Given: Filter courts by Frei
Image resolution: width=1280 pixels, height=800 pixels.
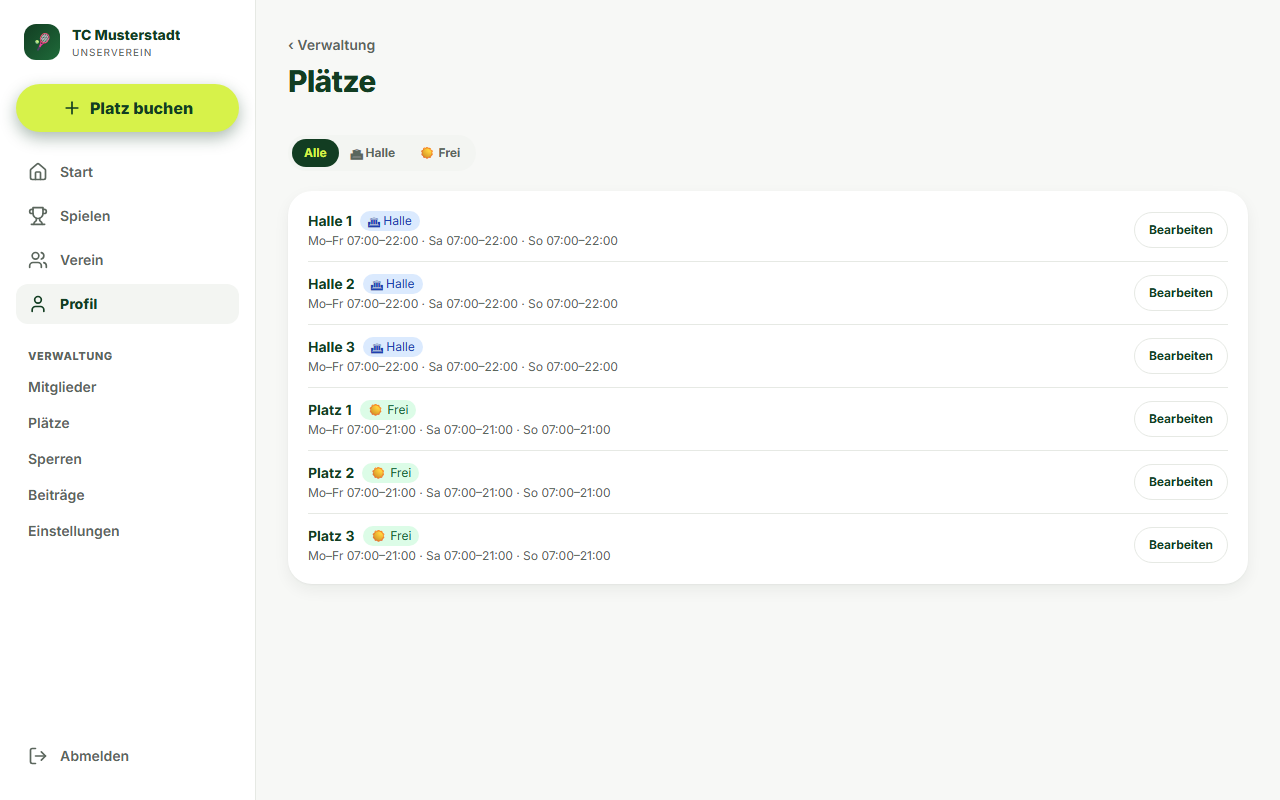Looking at the screenshot, I should tap(440, 153).
